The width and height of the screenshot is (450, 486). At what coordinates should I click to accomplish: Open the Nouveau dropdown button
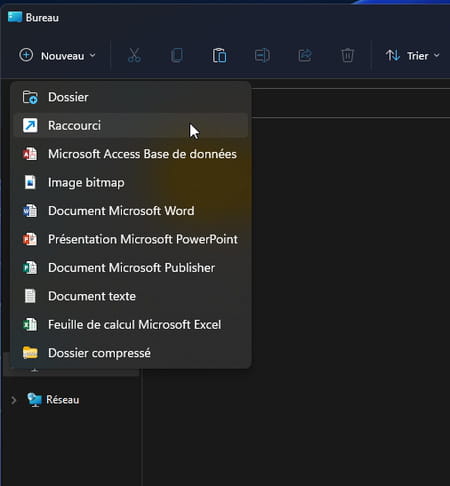point(57,56)
